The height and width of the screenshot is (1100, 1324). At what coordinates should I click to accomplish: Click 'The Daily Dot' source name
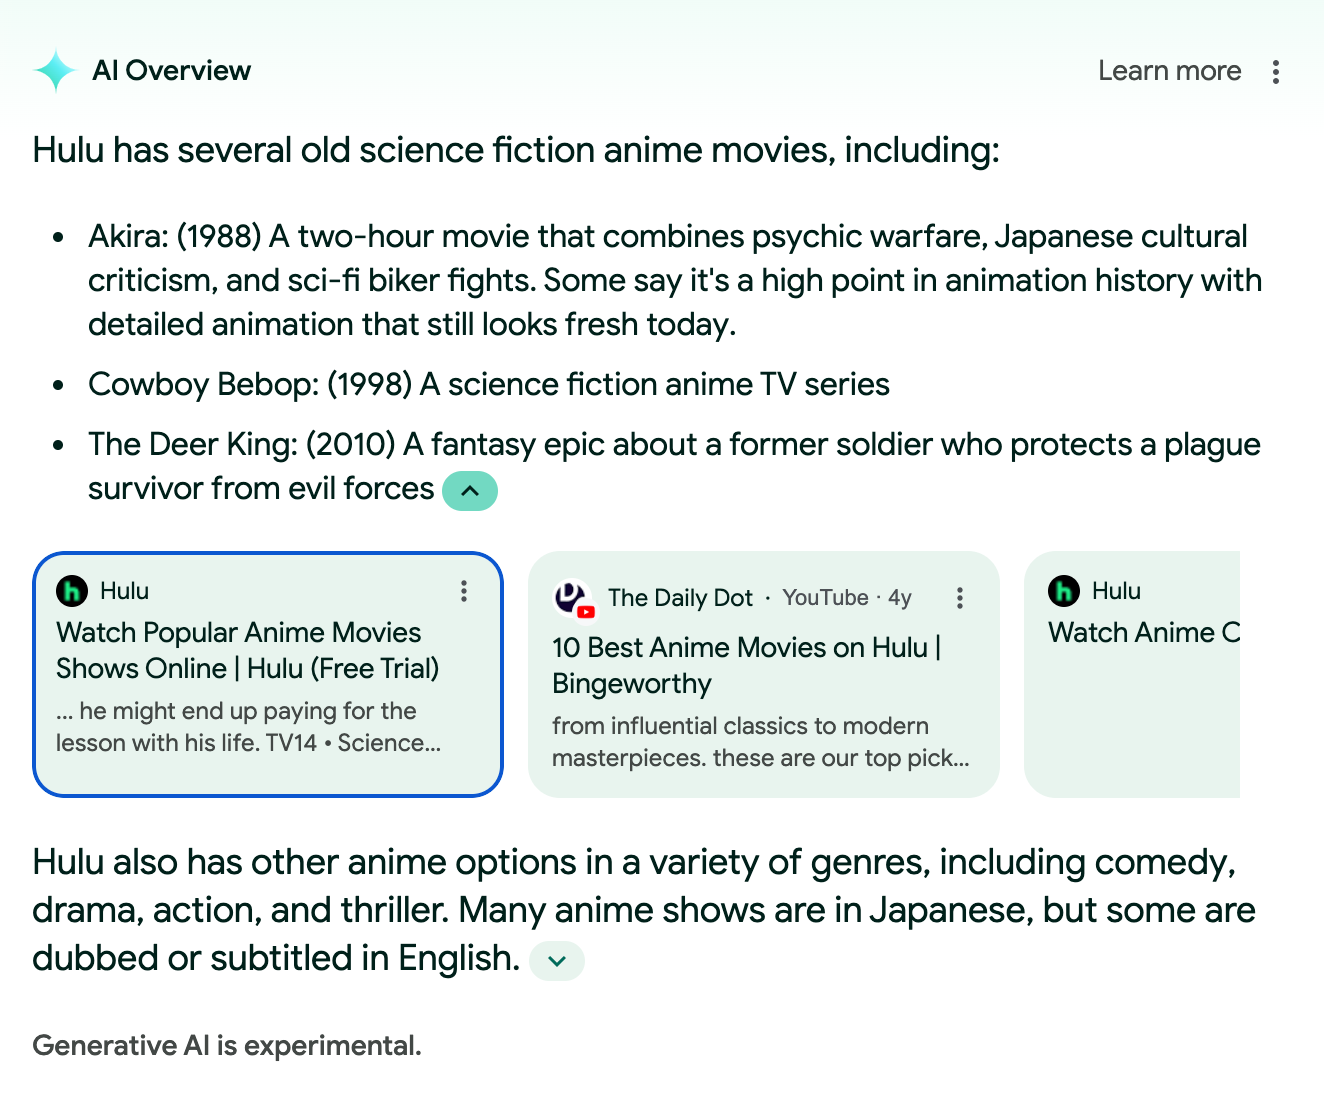click(680, 598)
